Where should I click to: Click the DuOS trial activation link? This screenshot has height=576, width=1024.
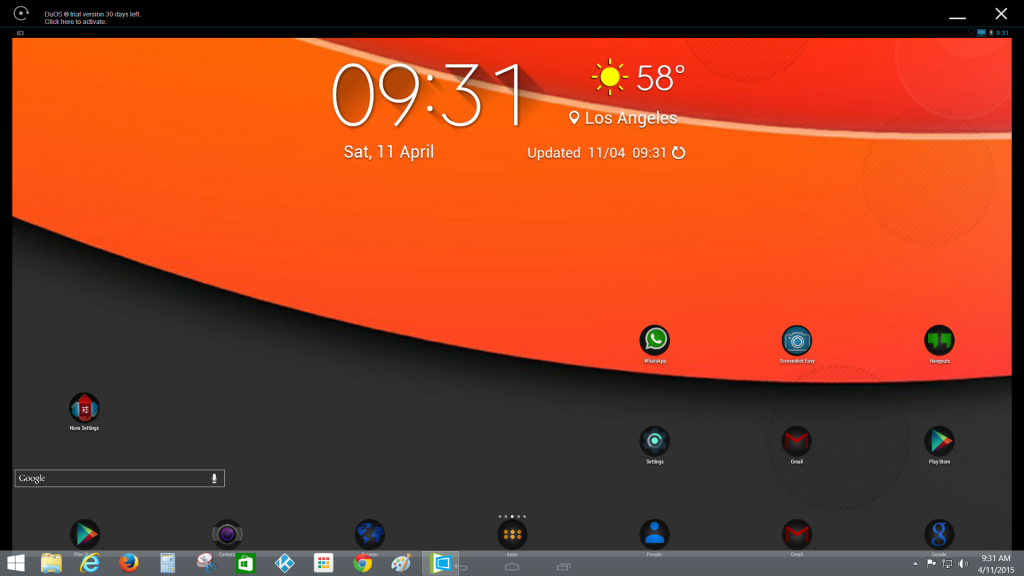point(75,21)
